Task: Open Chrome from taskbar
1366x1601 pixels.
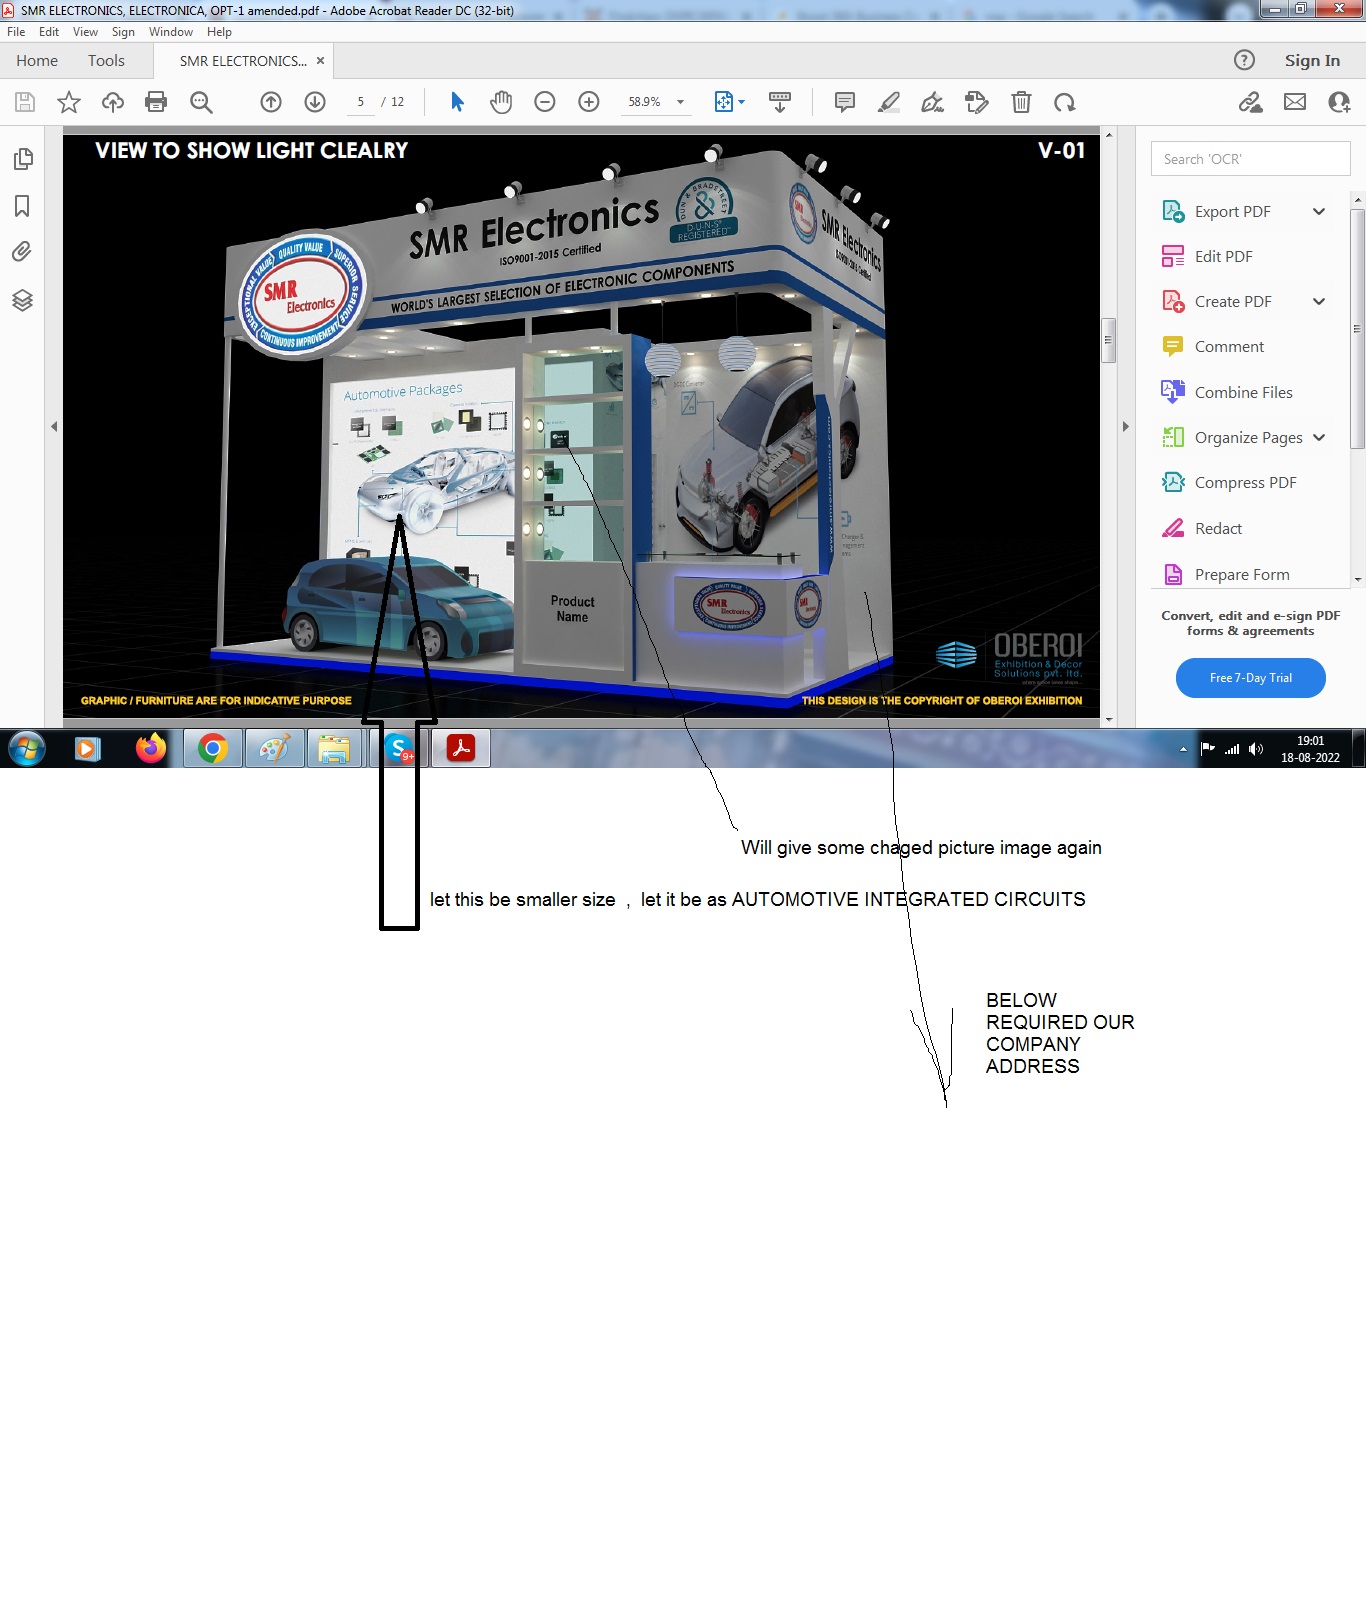Action: [213, 748]
